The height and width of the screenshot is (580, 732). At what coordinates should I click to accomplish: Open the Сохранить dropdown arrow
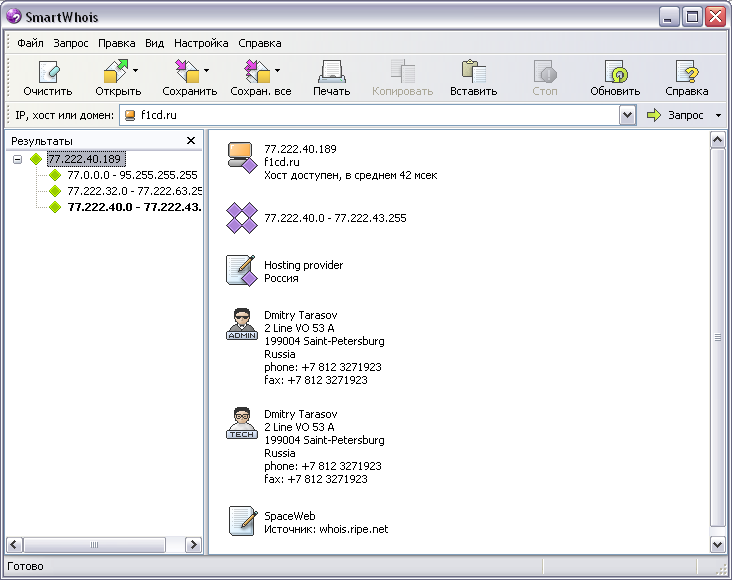(x=206, y=71)
